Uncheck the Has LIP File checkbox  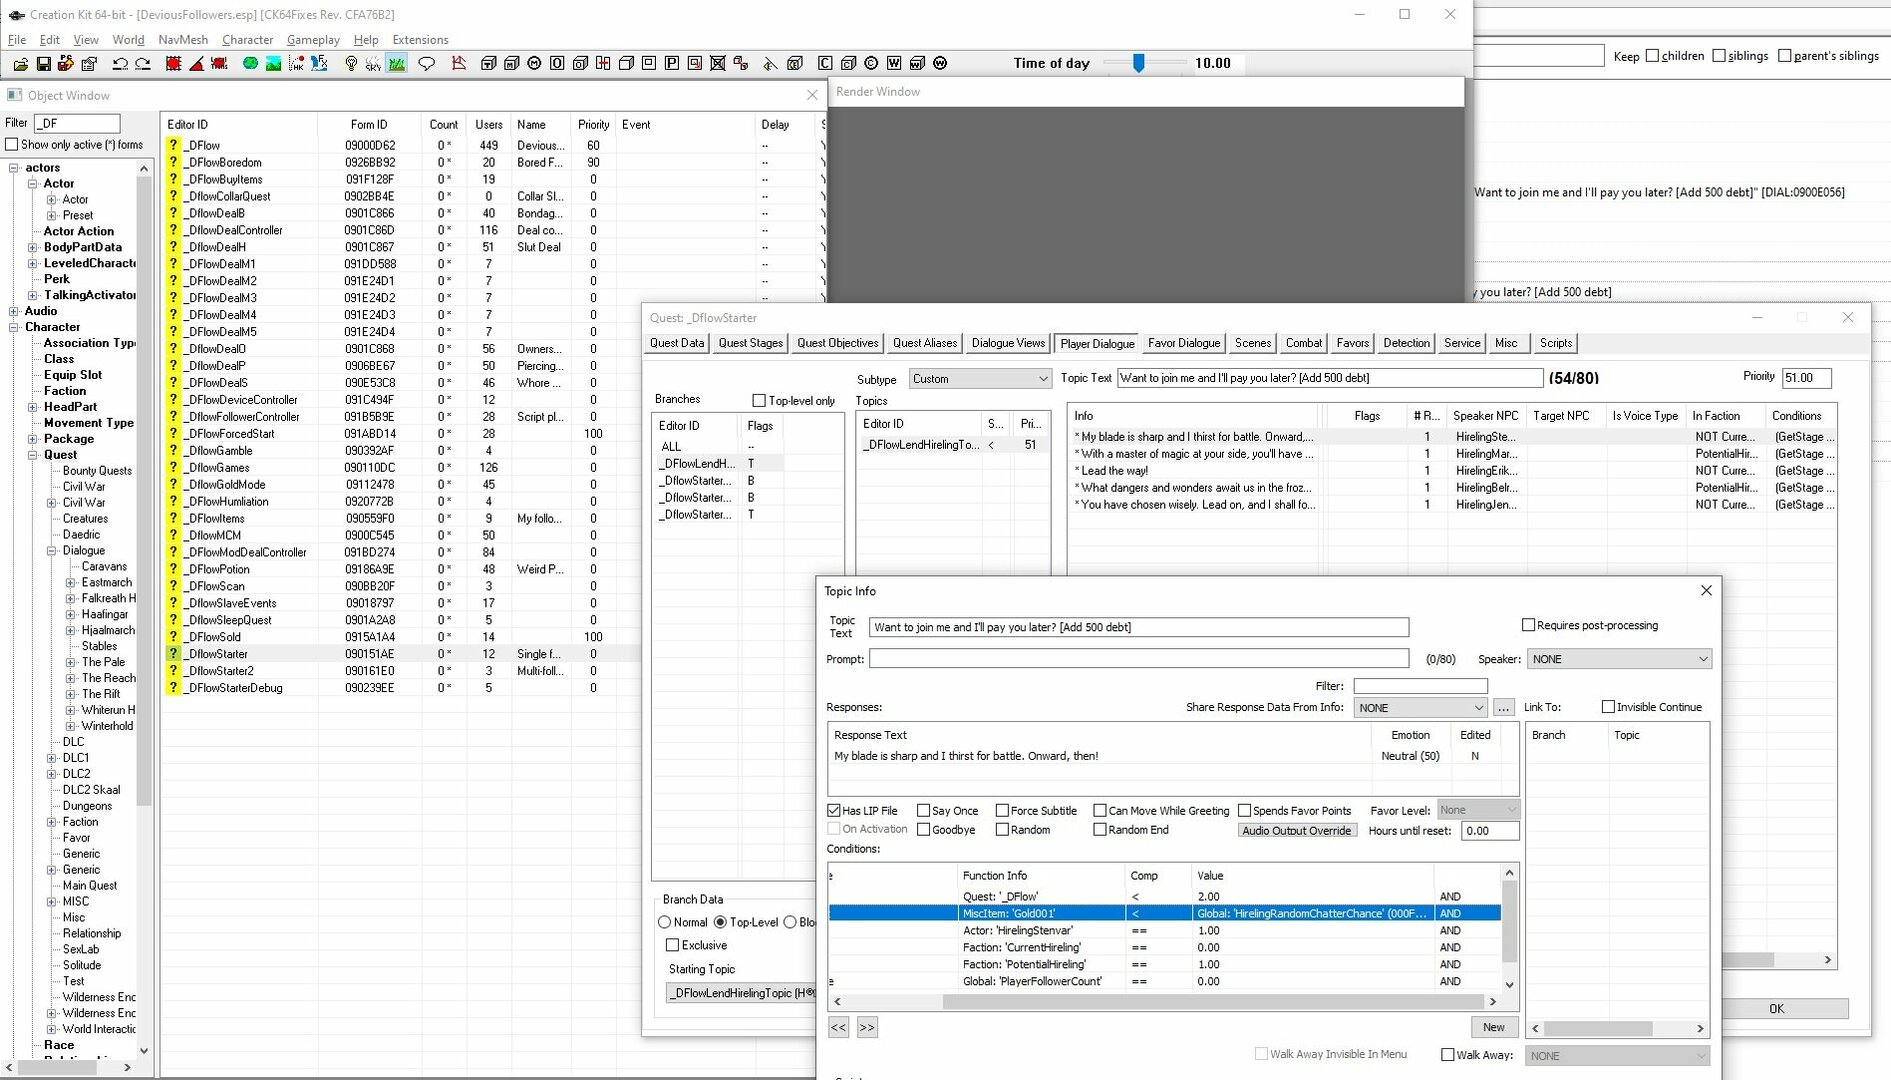point(834,811)
